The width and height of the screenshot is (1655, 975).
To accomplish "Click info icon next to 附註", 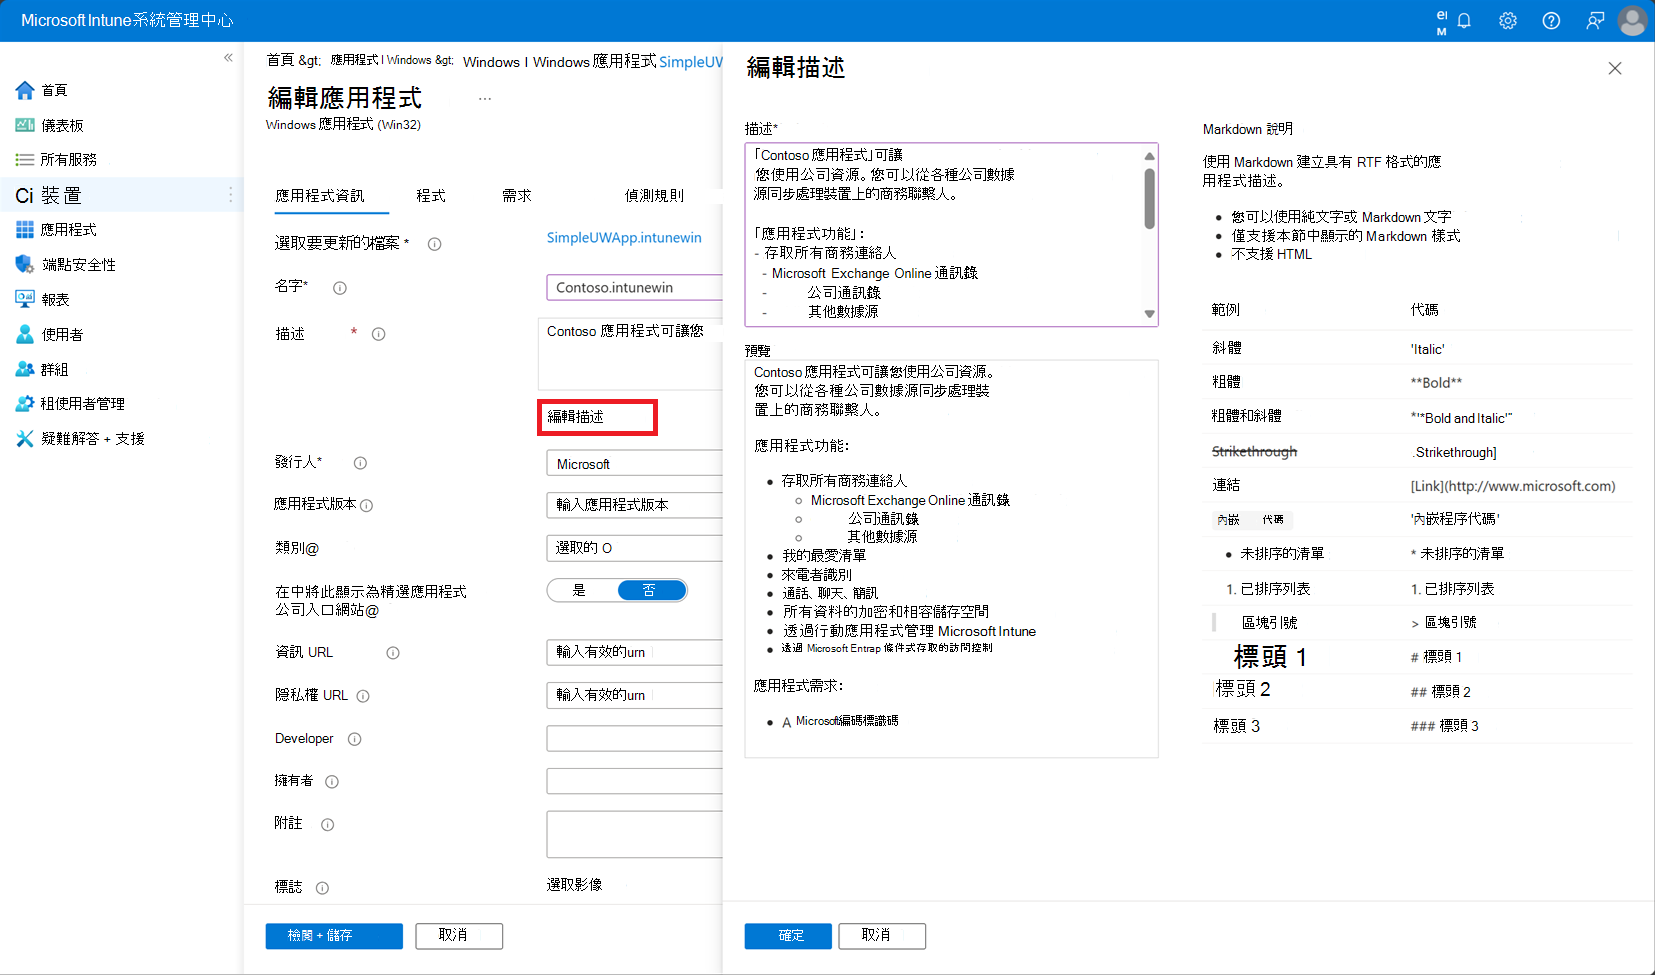I will tap(327, 825).
